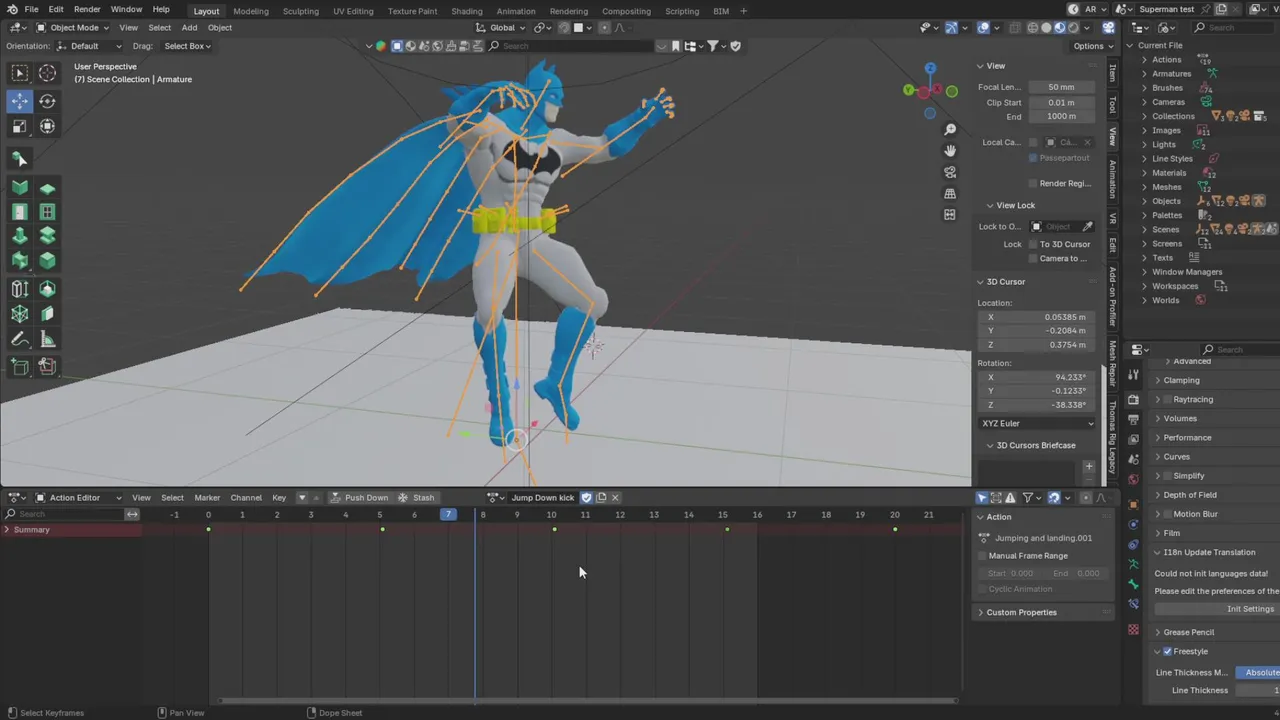1280x720 pixels.
Task: Enable the Render Region checkbox
Action: point(1033,183)
